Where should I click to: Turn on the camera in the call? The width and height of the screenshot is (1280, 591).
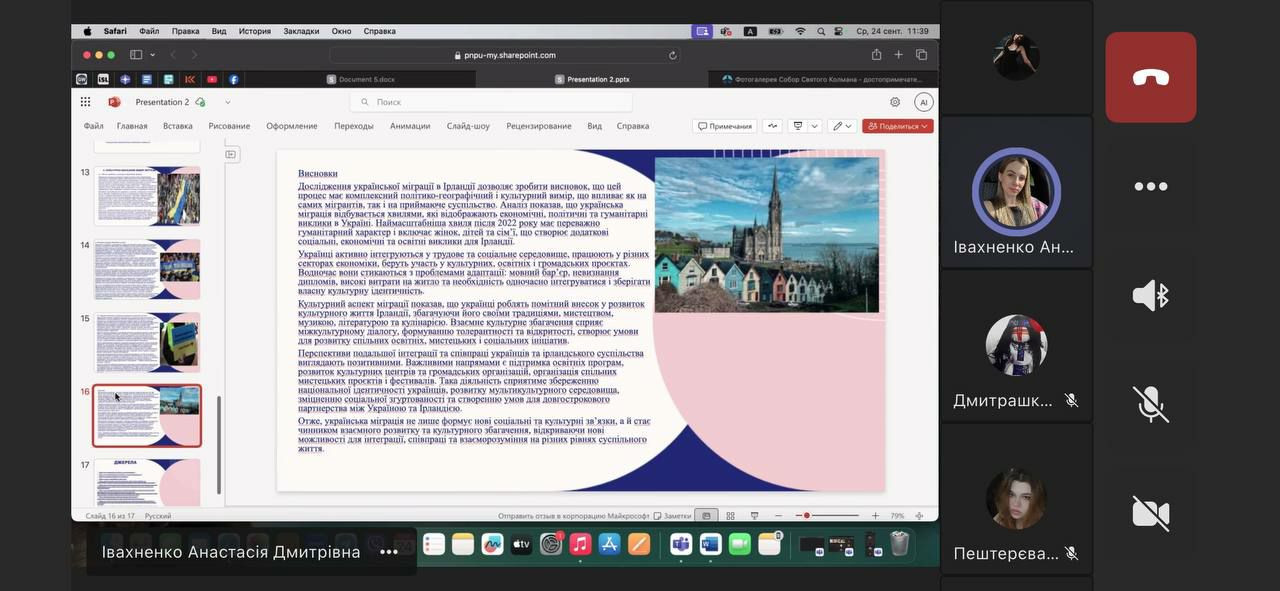click(1150, 513)
